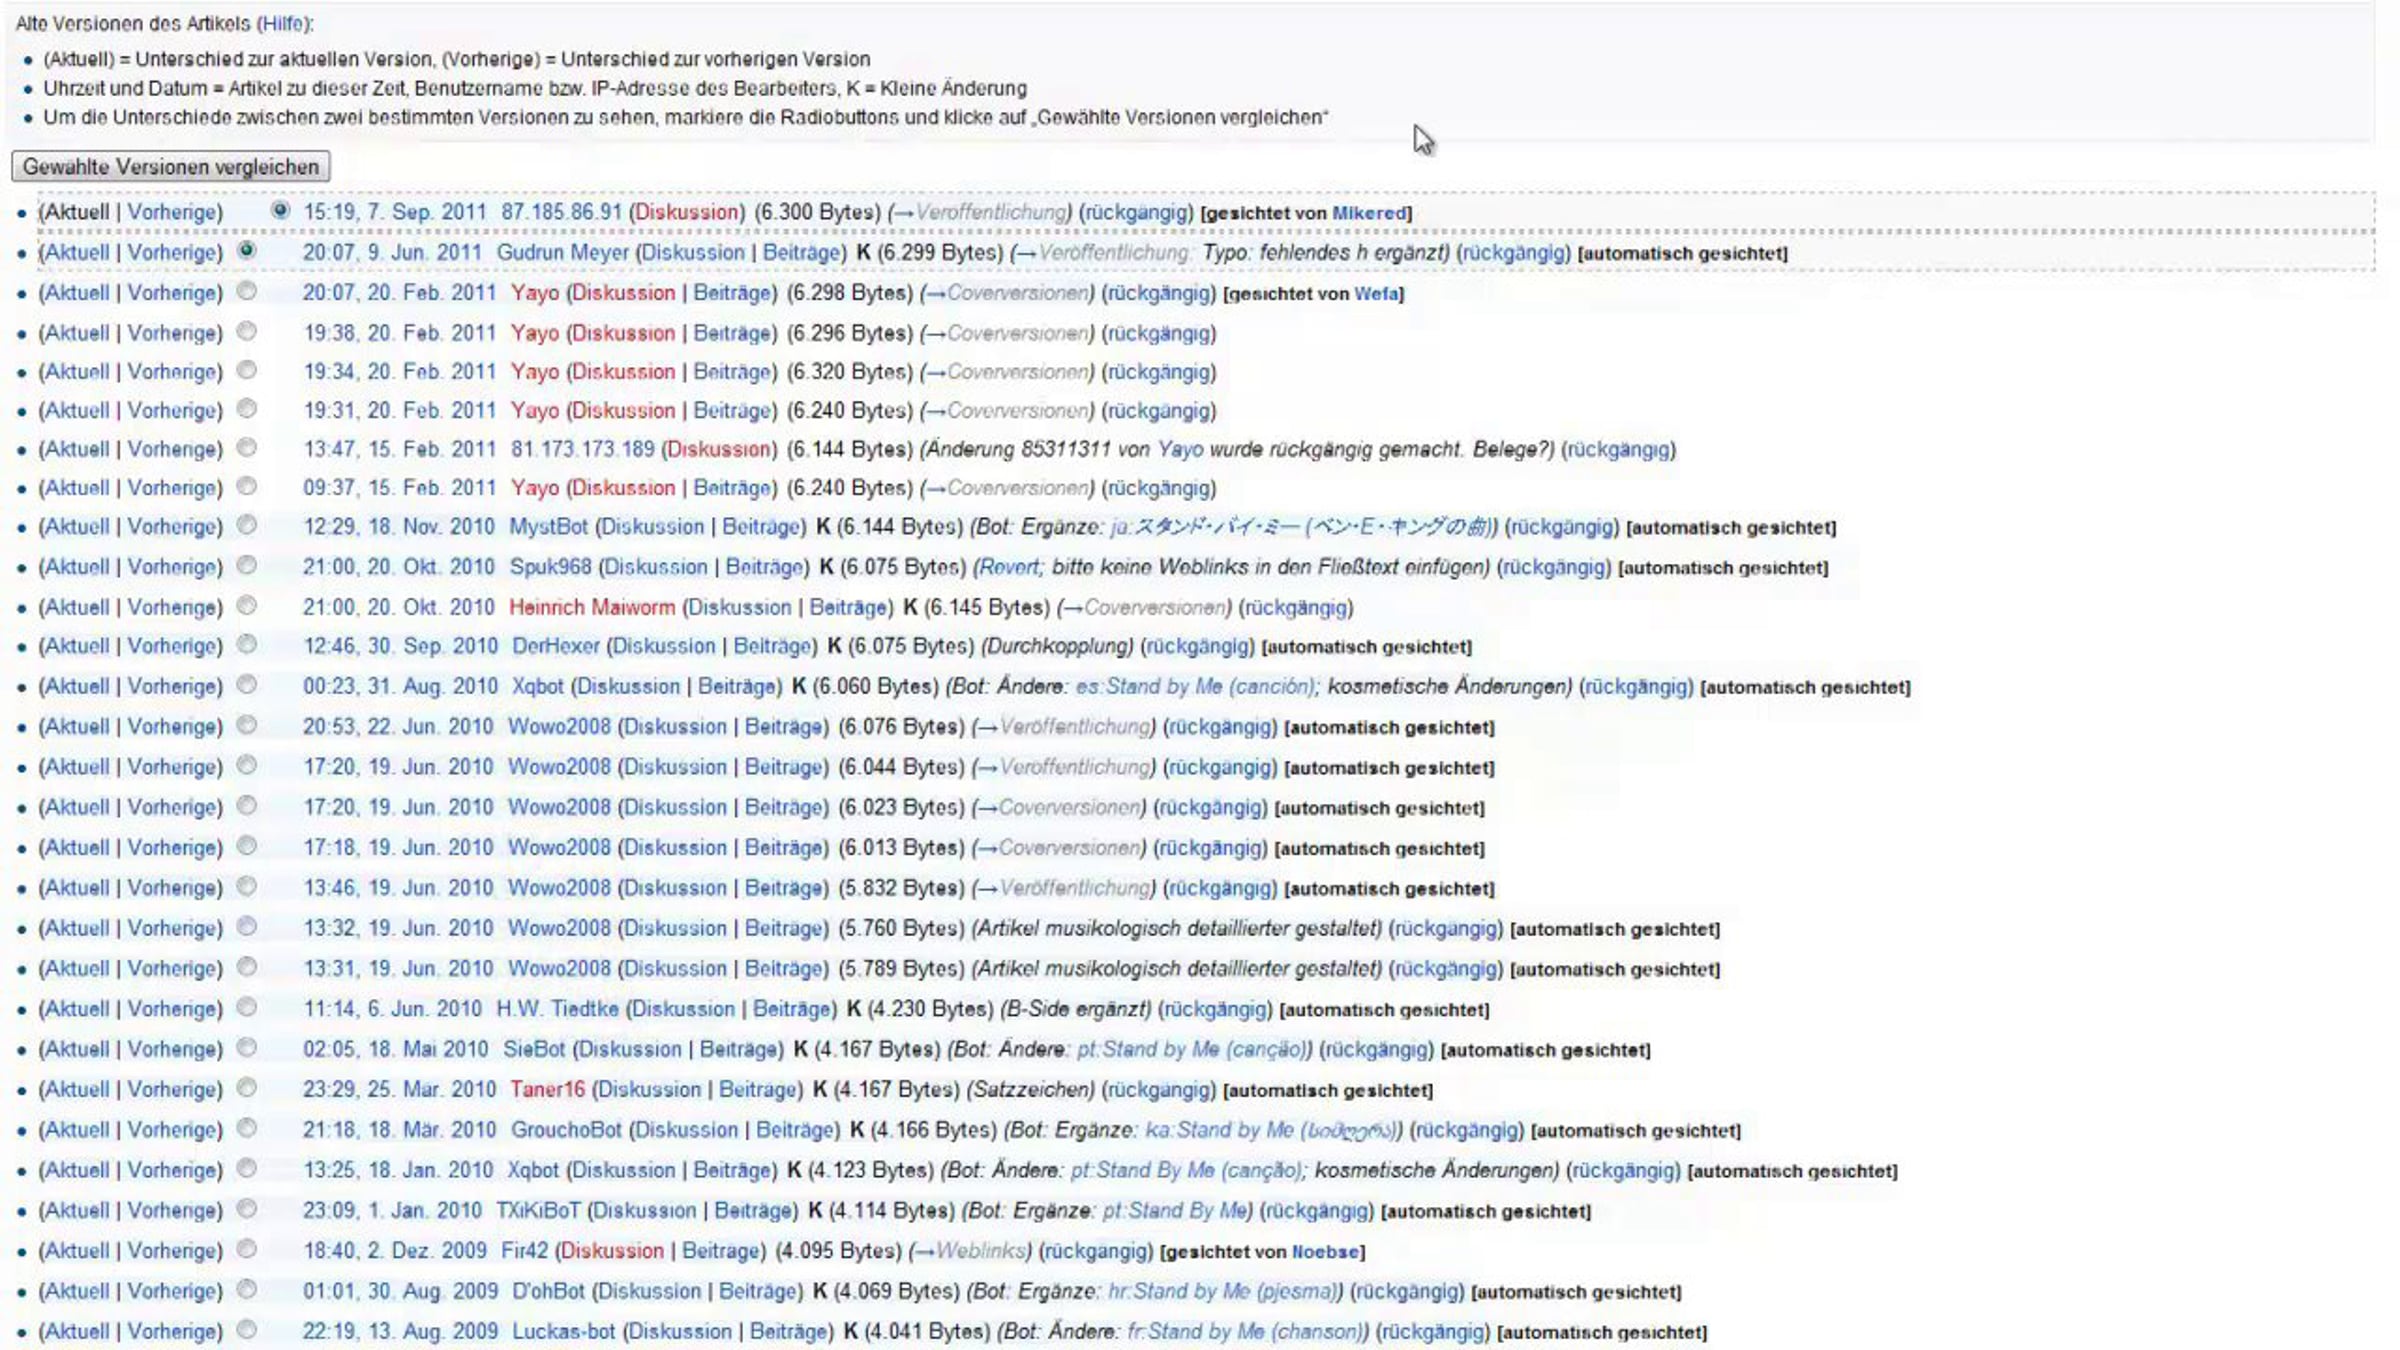This screenshot has width=2400, height=1350.
Task: Open user page of Gudrun Meyer
Action: tap(562, 253)
